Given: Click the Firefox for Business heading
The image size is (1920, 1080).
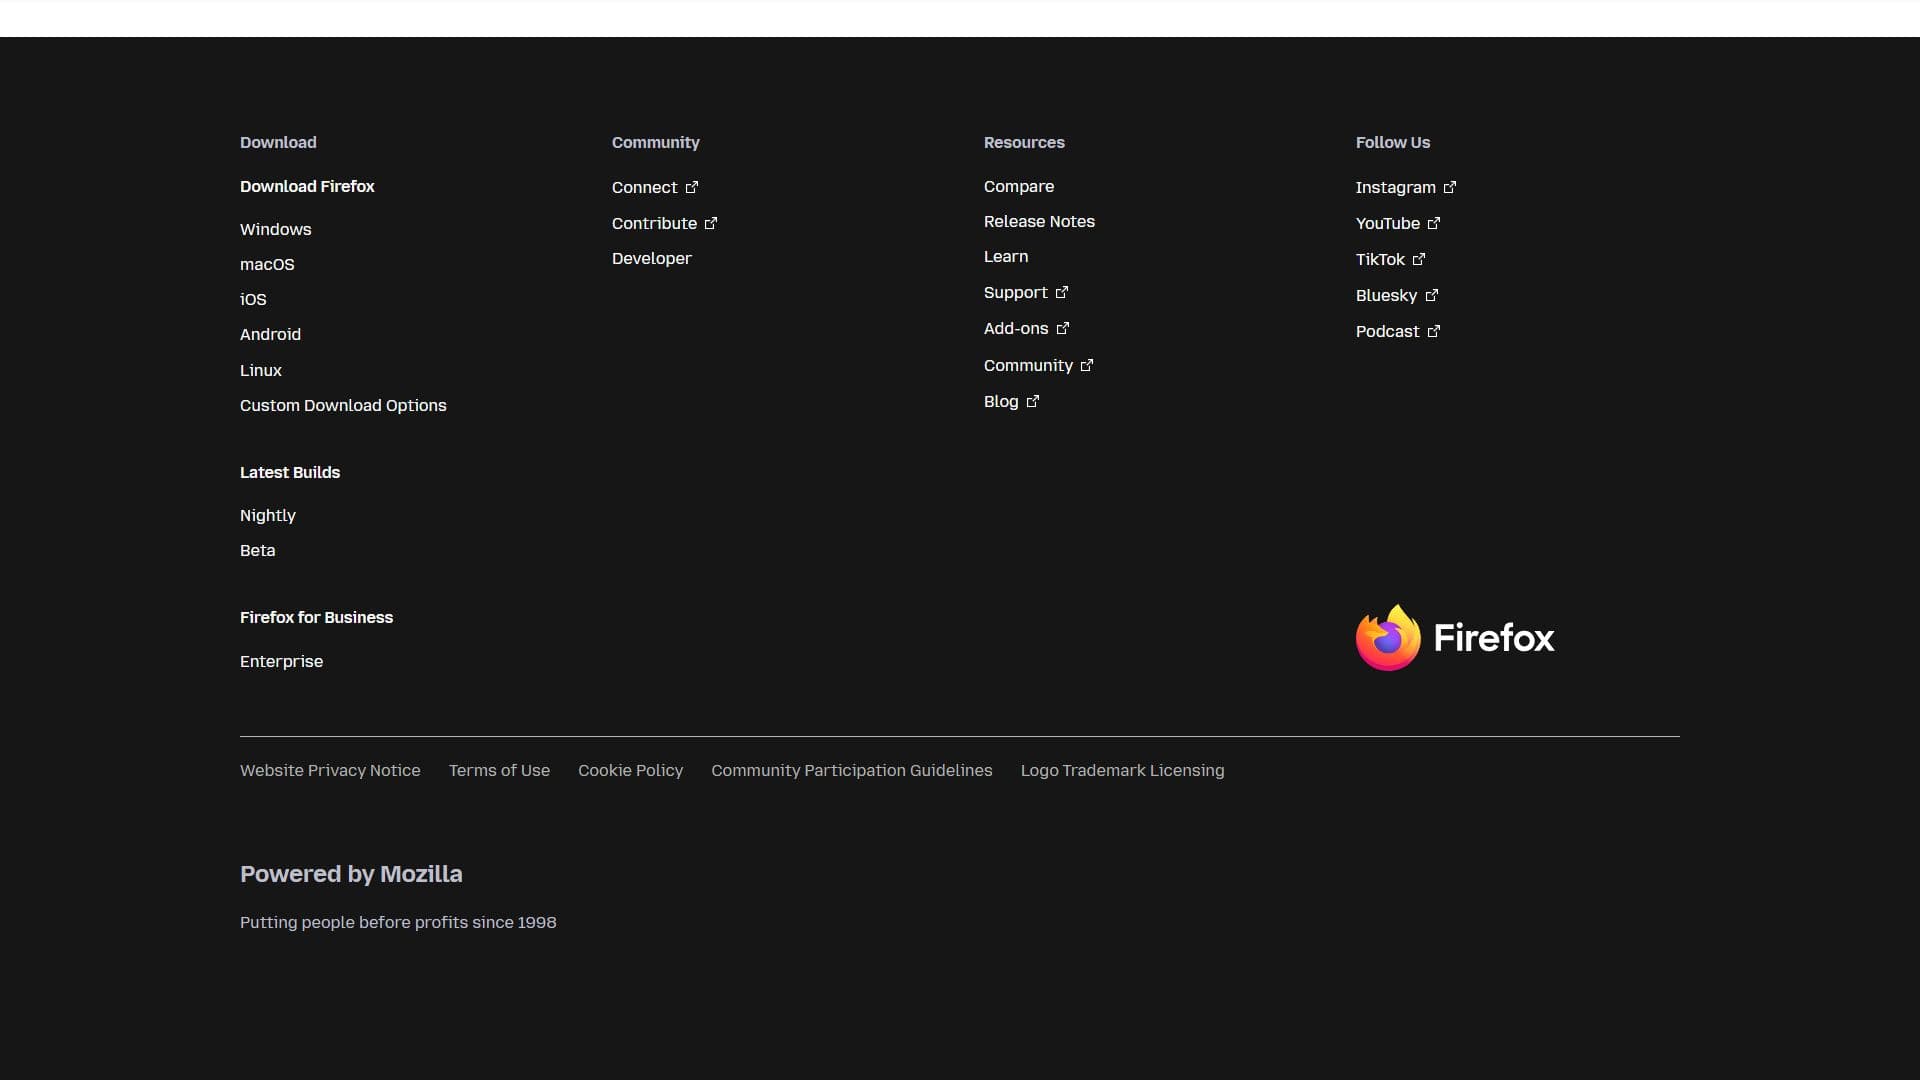Looking at the screenshot, I should click(316, 617).
